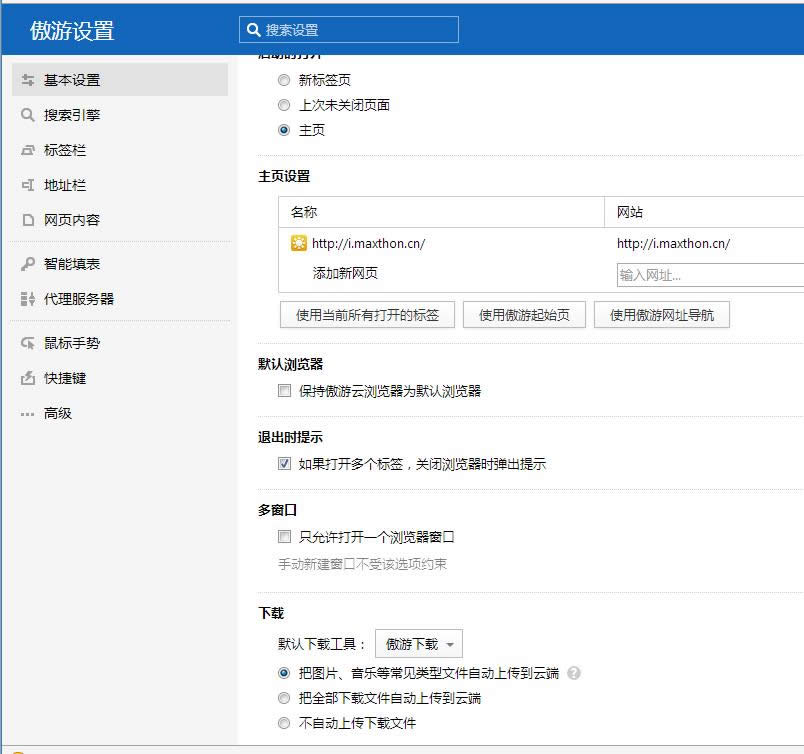Uncheck 关闭浏览器时弹出提示 checkbox

pyautogui.click(x=284, y=464)
